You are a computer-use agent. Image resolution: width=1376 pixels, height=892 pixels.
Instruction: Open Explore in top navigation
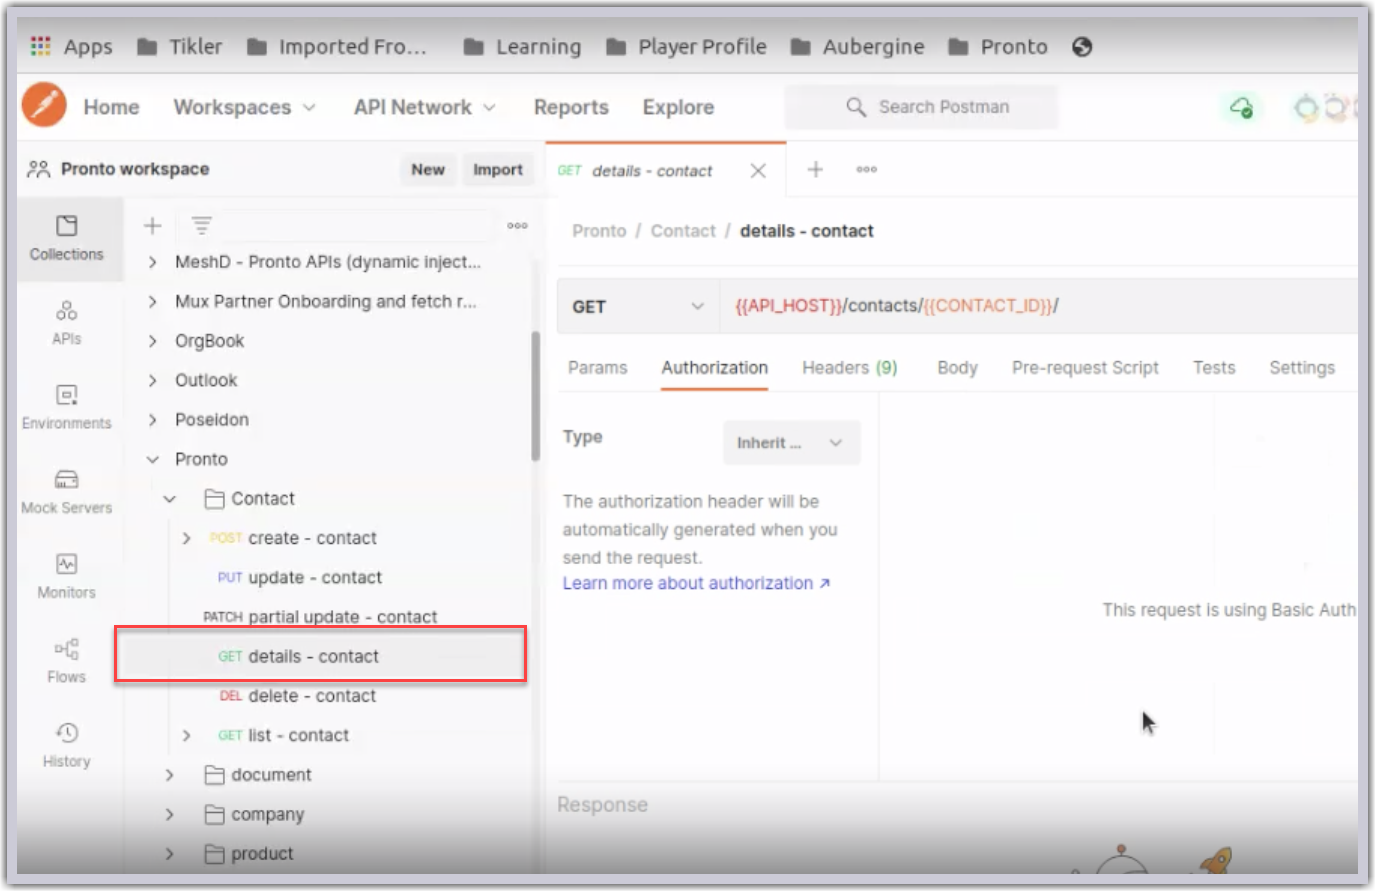tap(678, 107)
